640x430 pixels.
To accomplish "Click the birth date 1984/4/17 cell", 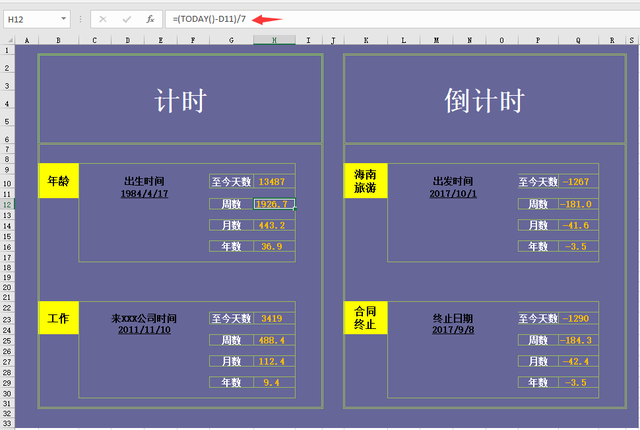I will 144,193.
